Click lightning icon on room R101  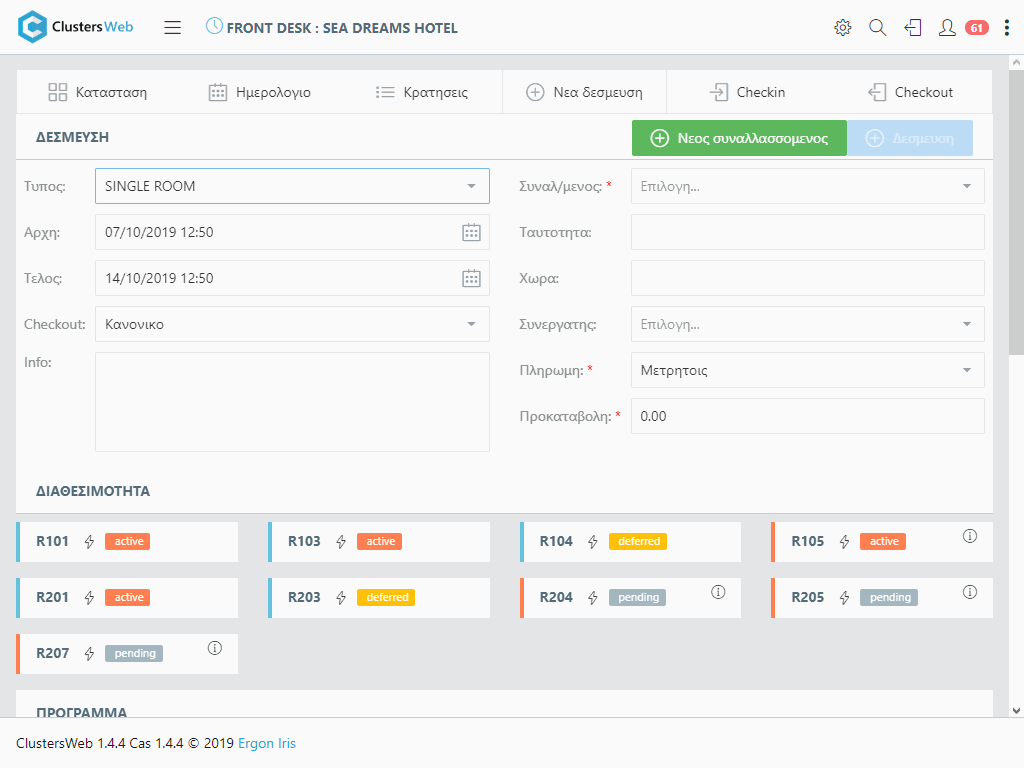click(89, 542)
